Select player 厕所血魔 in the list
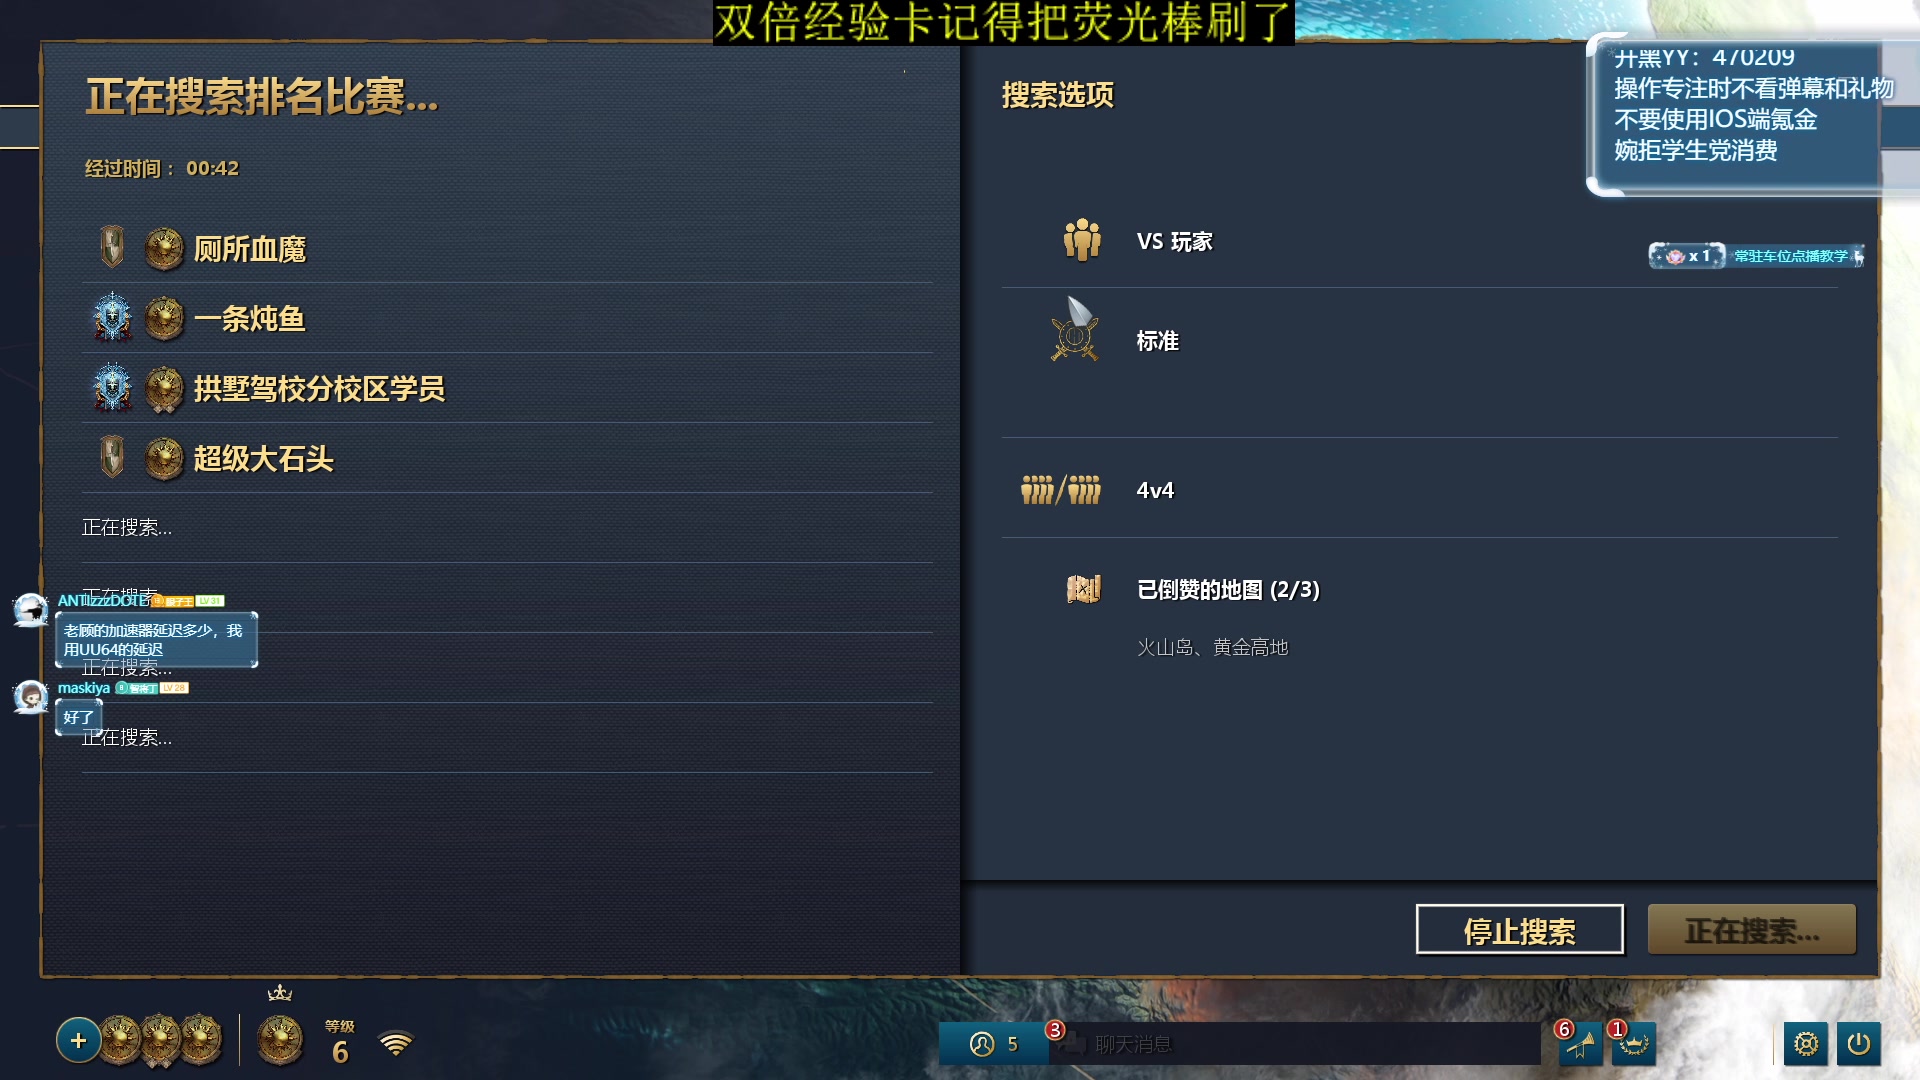This screenshot has width=1920, height=1080. pyautogui.click(x=507, y=248)
